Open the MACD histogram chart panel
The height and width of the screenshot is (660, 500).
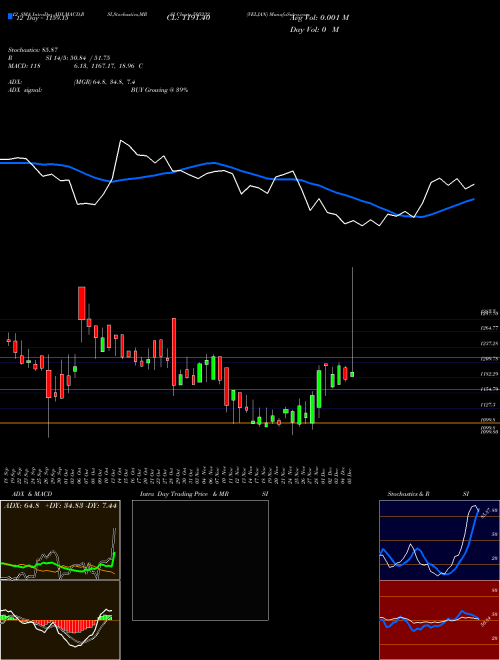click(x=60, y=620)
